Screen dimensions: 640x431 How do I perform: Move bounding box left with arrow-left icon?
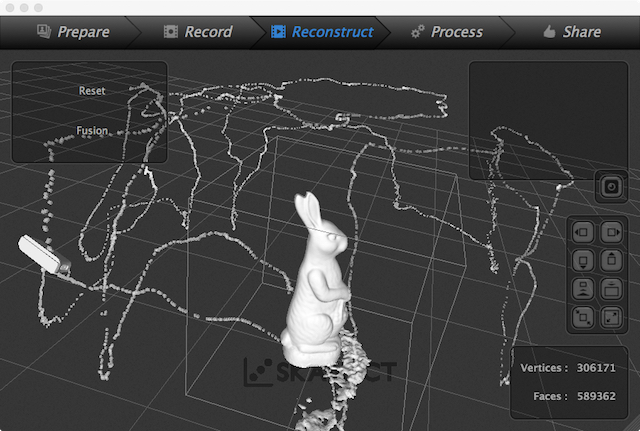pyautogui.click(x=583, y=233)
